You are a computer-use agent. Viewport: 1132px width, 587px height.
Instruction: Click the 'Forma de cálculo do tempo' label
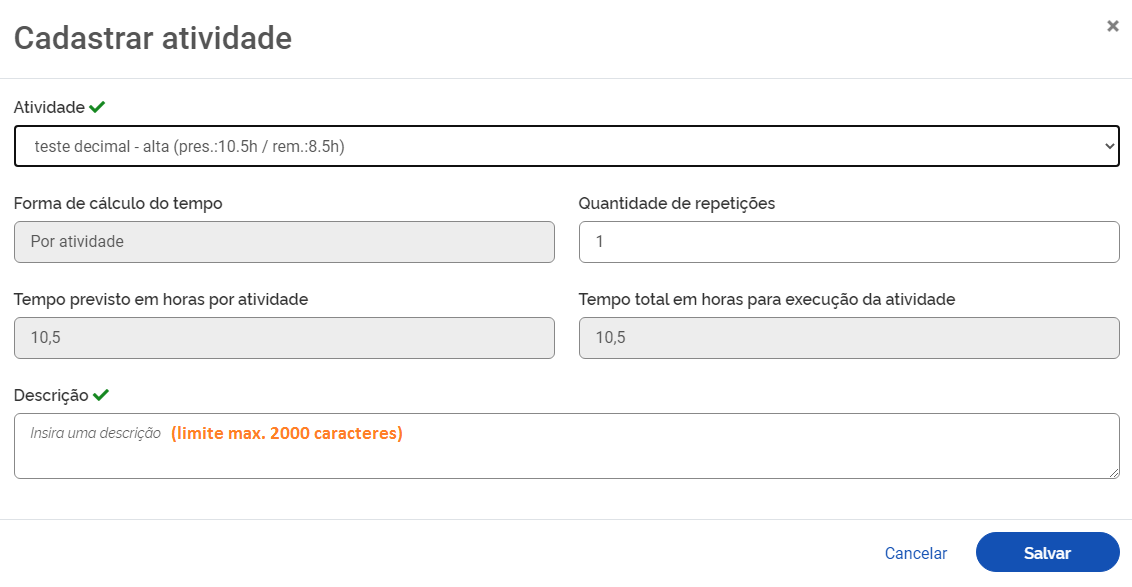tap(118, 203)
